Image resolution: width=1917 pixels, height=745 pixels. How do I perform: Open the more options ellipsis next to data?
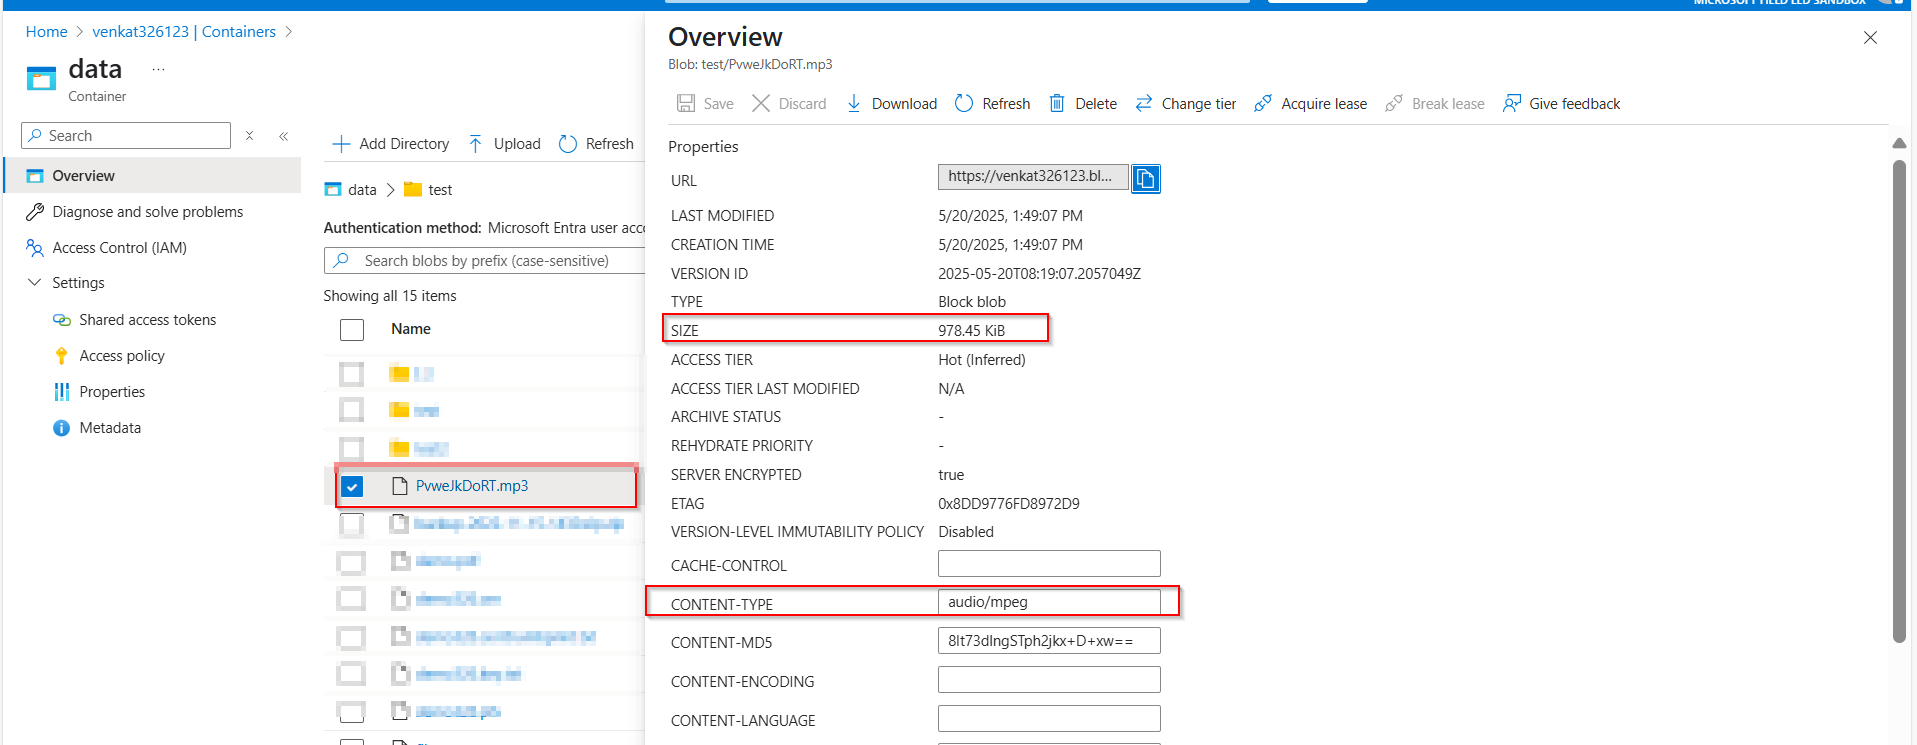point(158,69)
